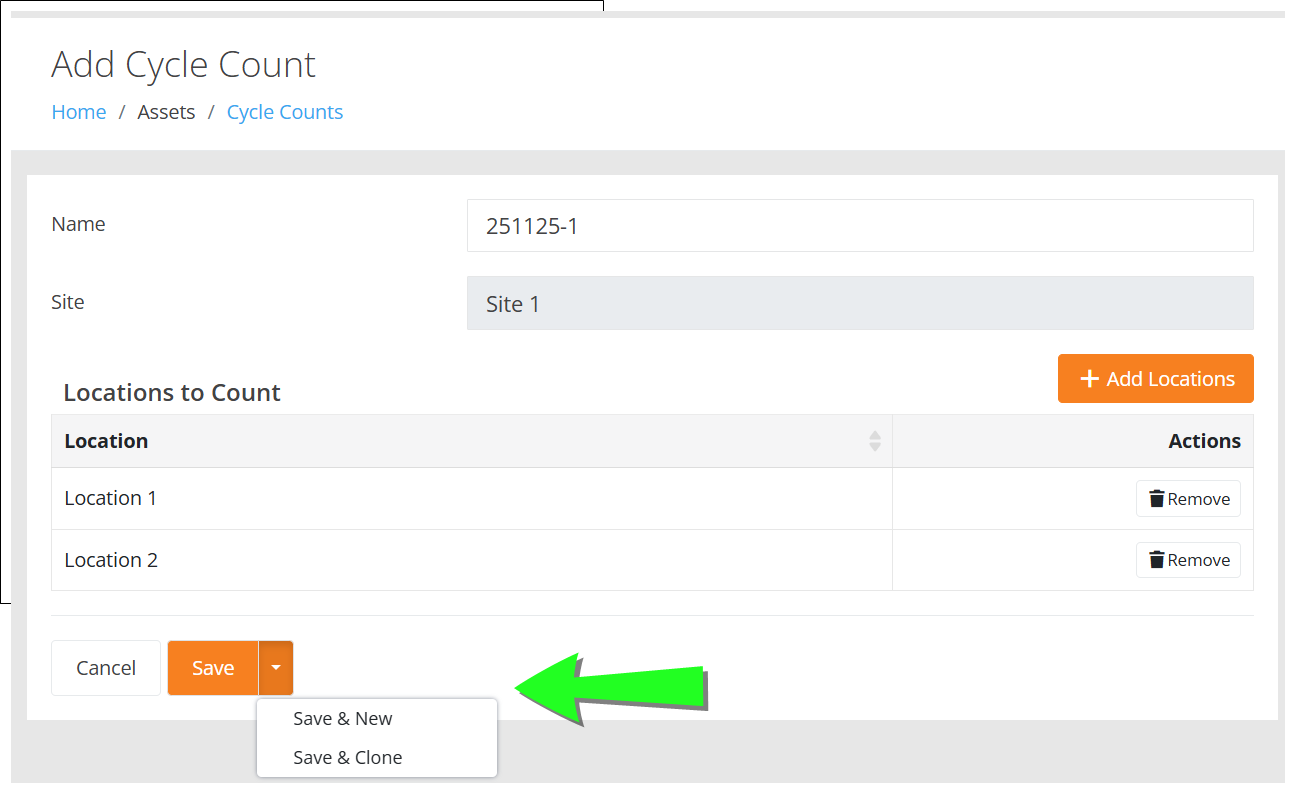Click the Name field label
The width and height of the screenshot is (1295, 793).
click(78, 224)
